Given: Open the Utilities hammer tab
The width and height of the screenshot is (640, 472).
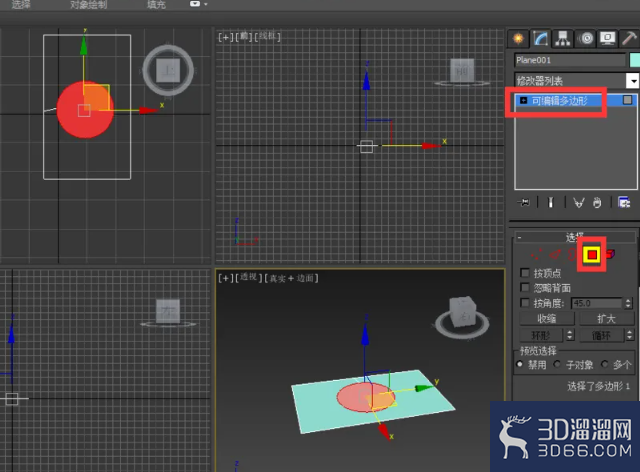Looking at the screenshot, I should pyautogui.click(x=629, y=39).
